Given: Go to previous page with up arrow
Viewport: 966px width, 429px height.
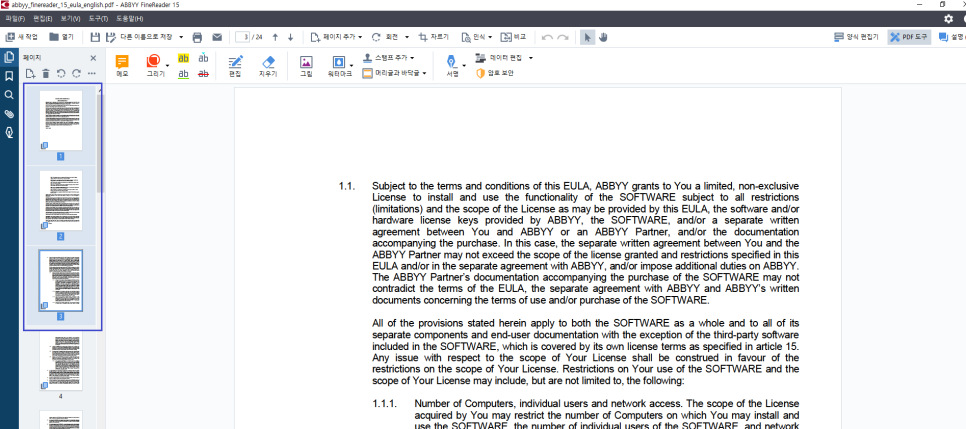Looking at the screenshot, I should click(275, 38).
